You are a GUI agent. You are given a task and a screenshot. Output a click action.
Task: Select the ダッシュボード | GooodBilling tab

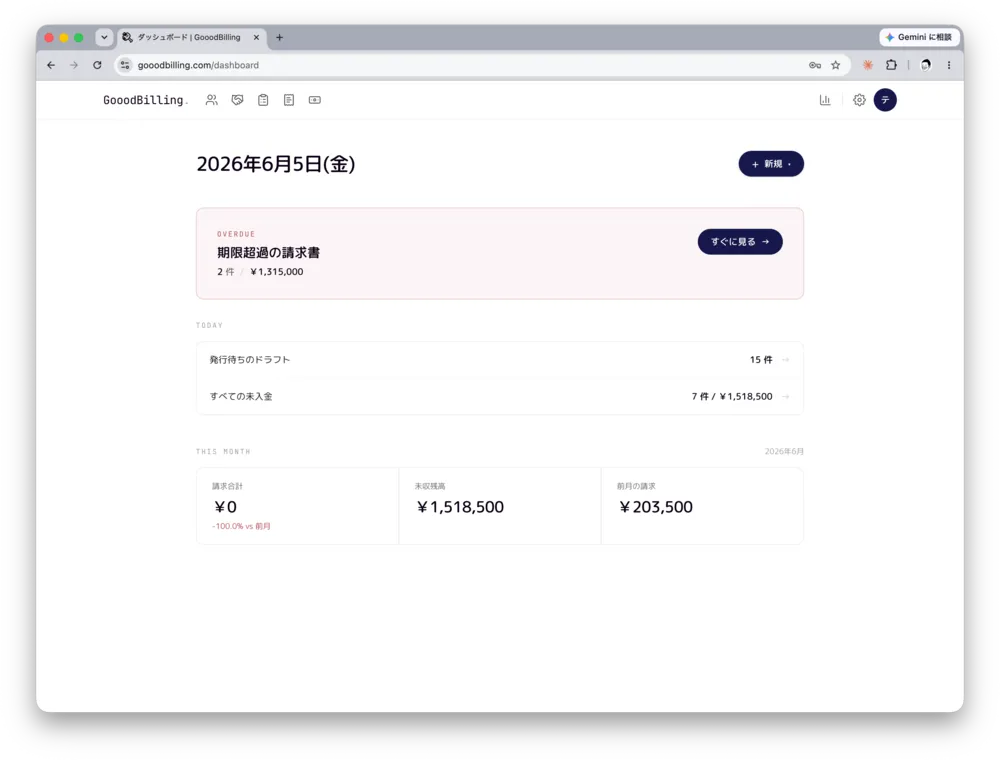click(189, 38)
